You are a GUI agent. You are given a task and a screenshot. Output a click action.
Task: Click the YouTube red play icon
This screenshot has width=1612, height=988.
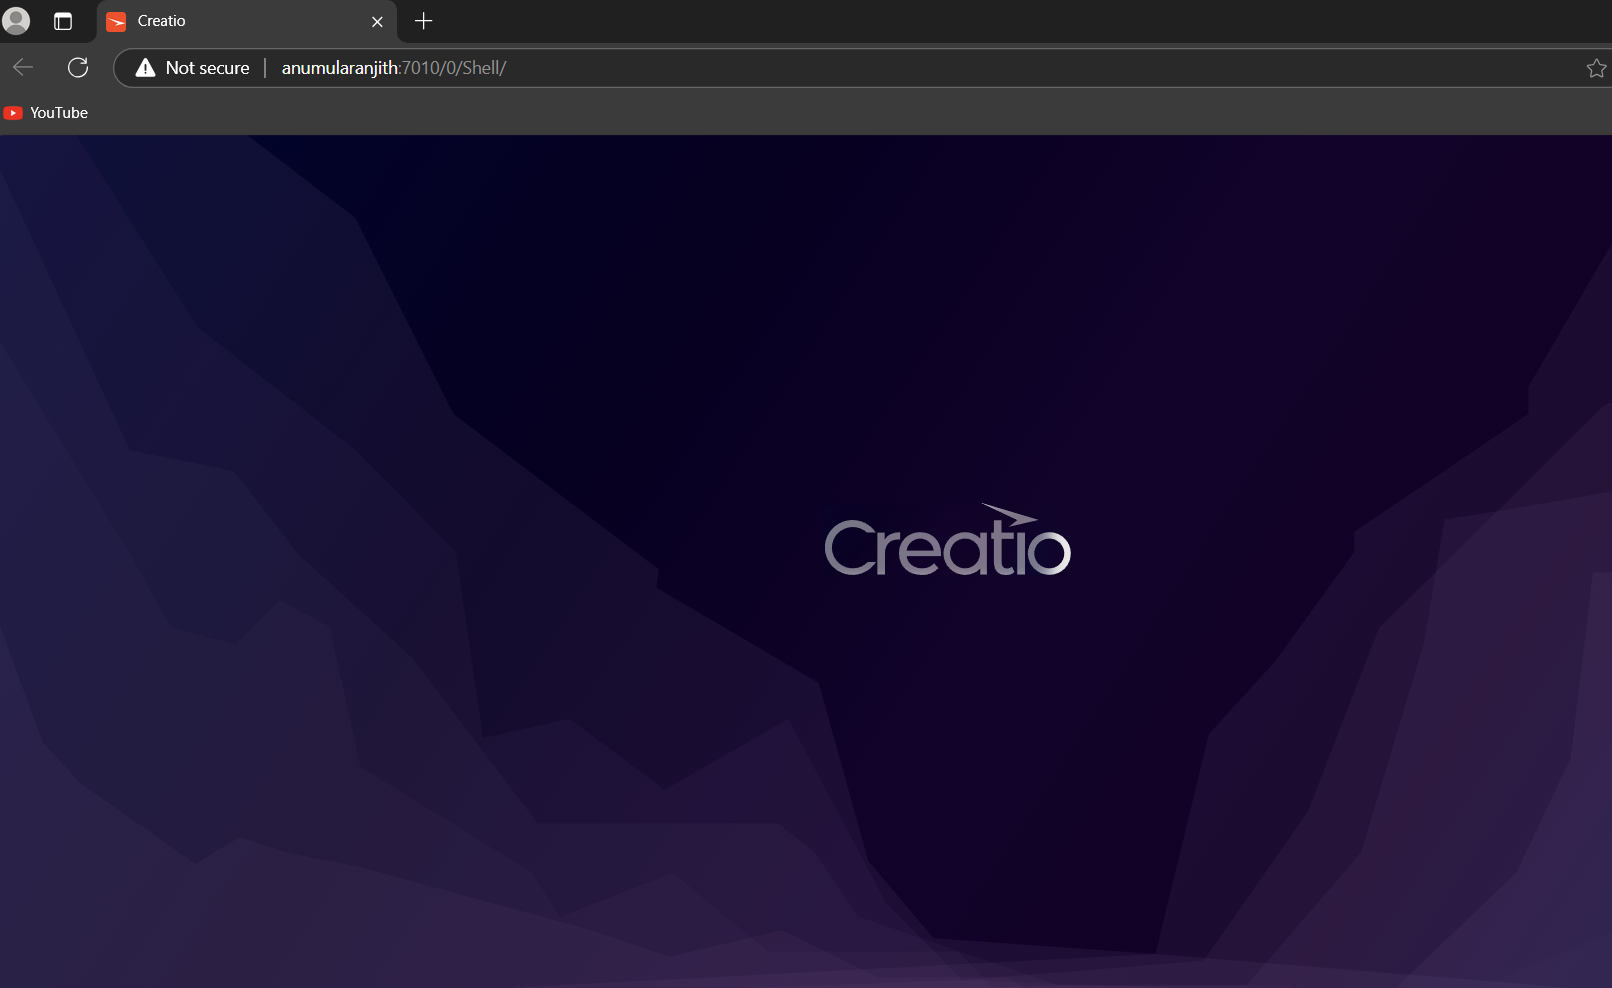click(13, 113)
